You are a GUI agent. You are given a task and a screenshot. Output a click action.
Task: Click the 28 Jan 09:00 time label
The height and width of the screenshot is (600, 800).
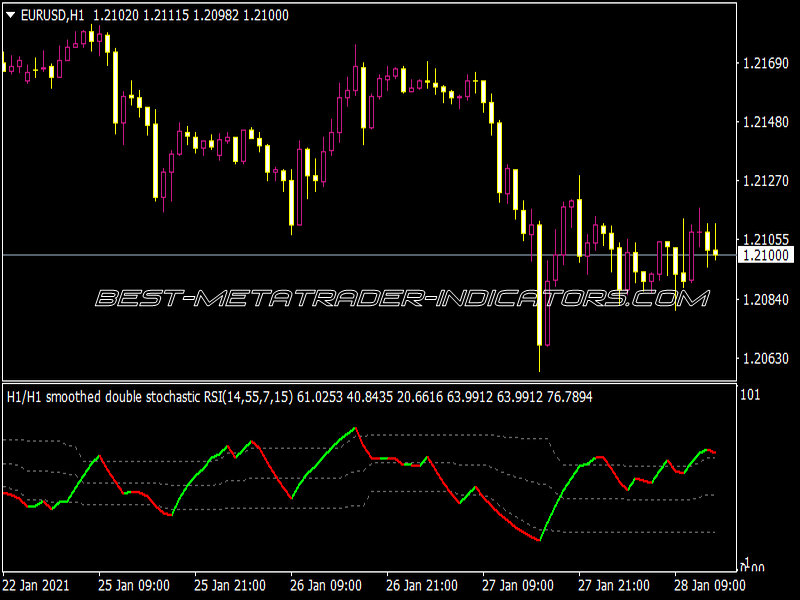point(710,585)
